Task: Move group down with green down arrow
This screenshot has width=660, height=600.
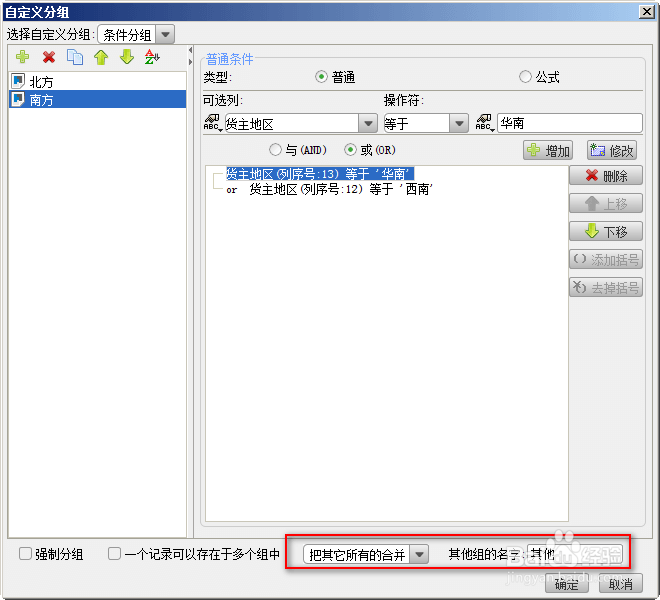Action: tap(127, 57)
